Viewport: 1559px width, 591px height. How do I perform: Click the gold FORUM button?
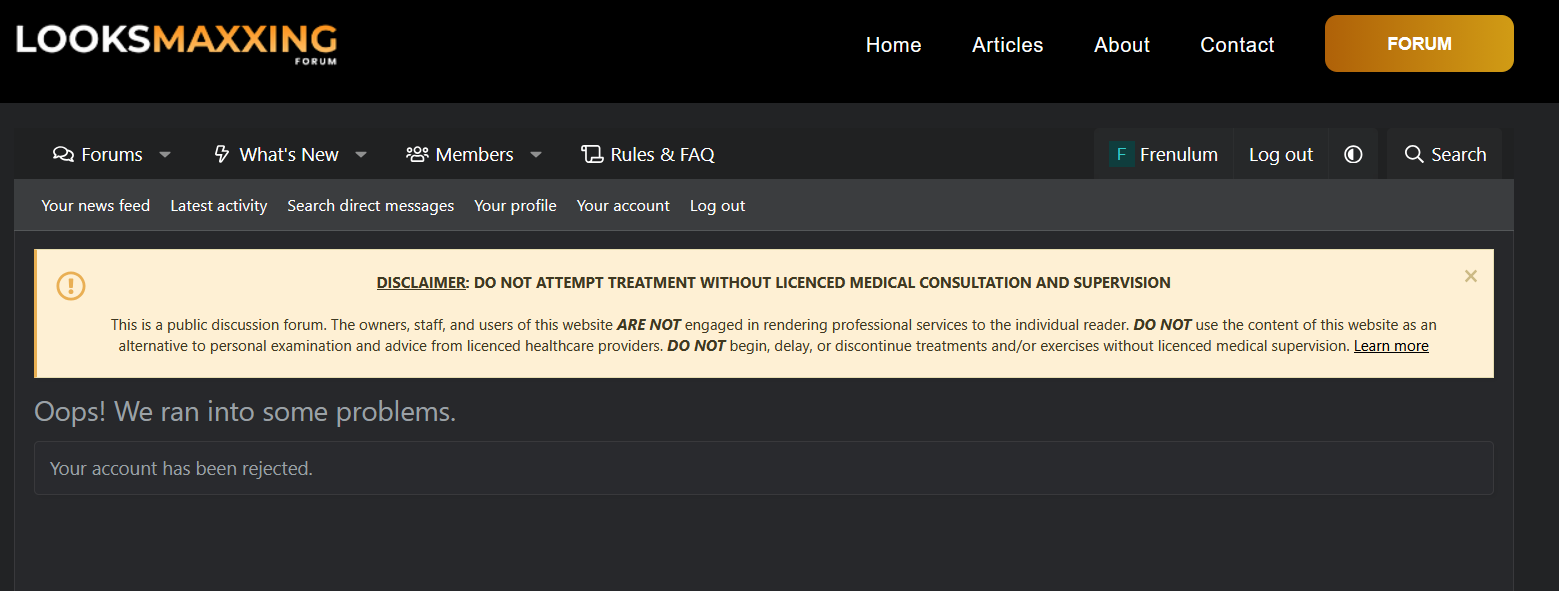coord(1418,44)
